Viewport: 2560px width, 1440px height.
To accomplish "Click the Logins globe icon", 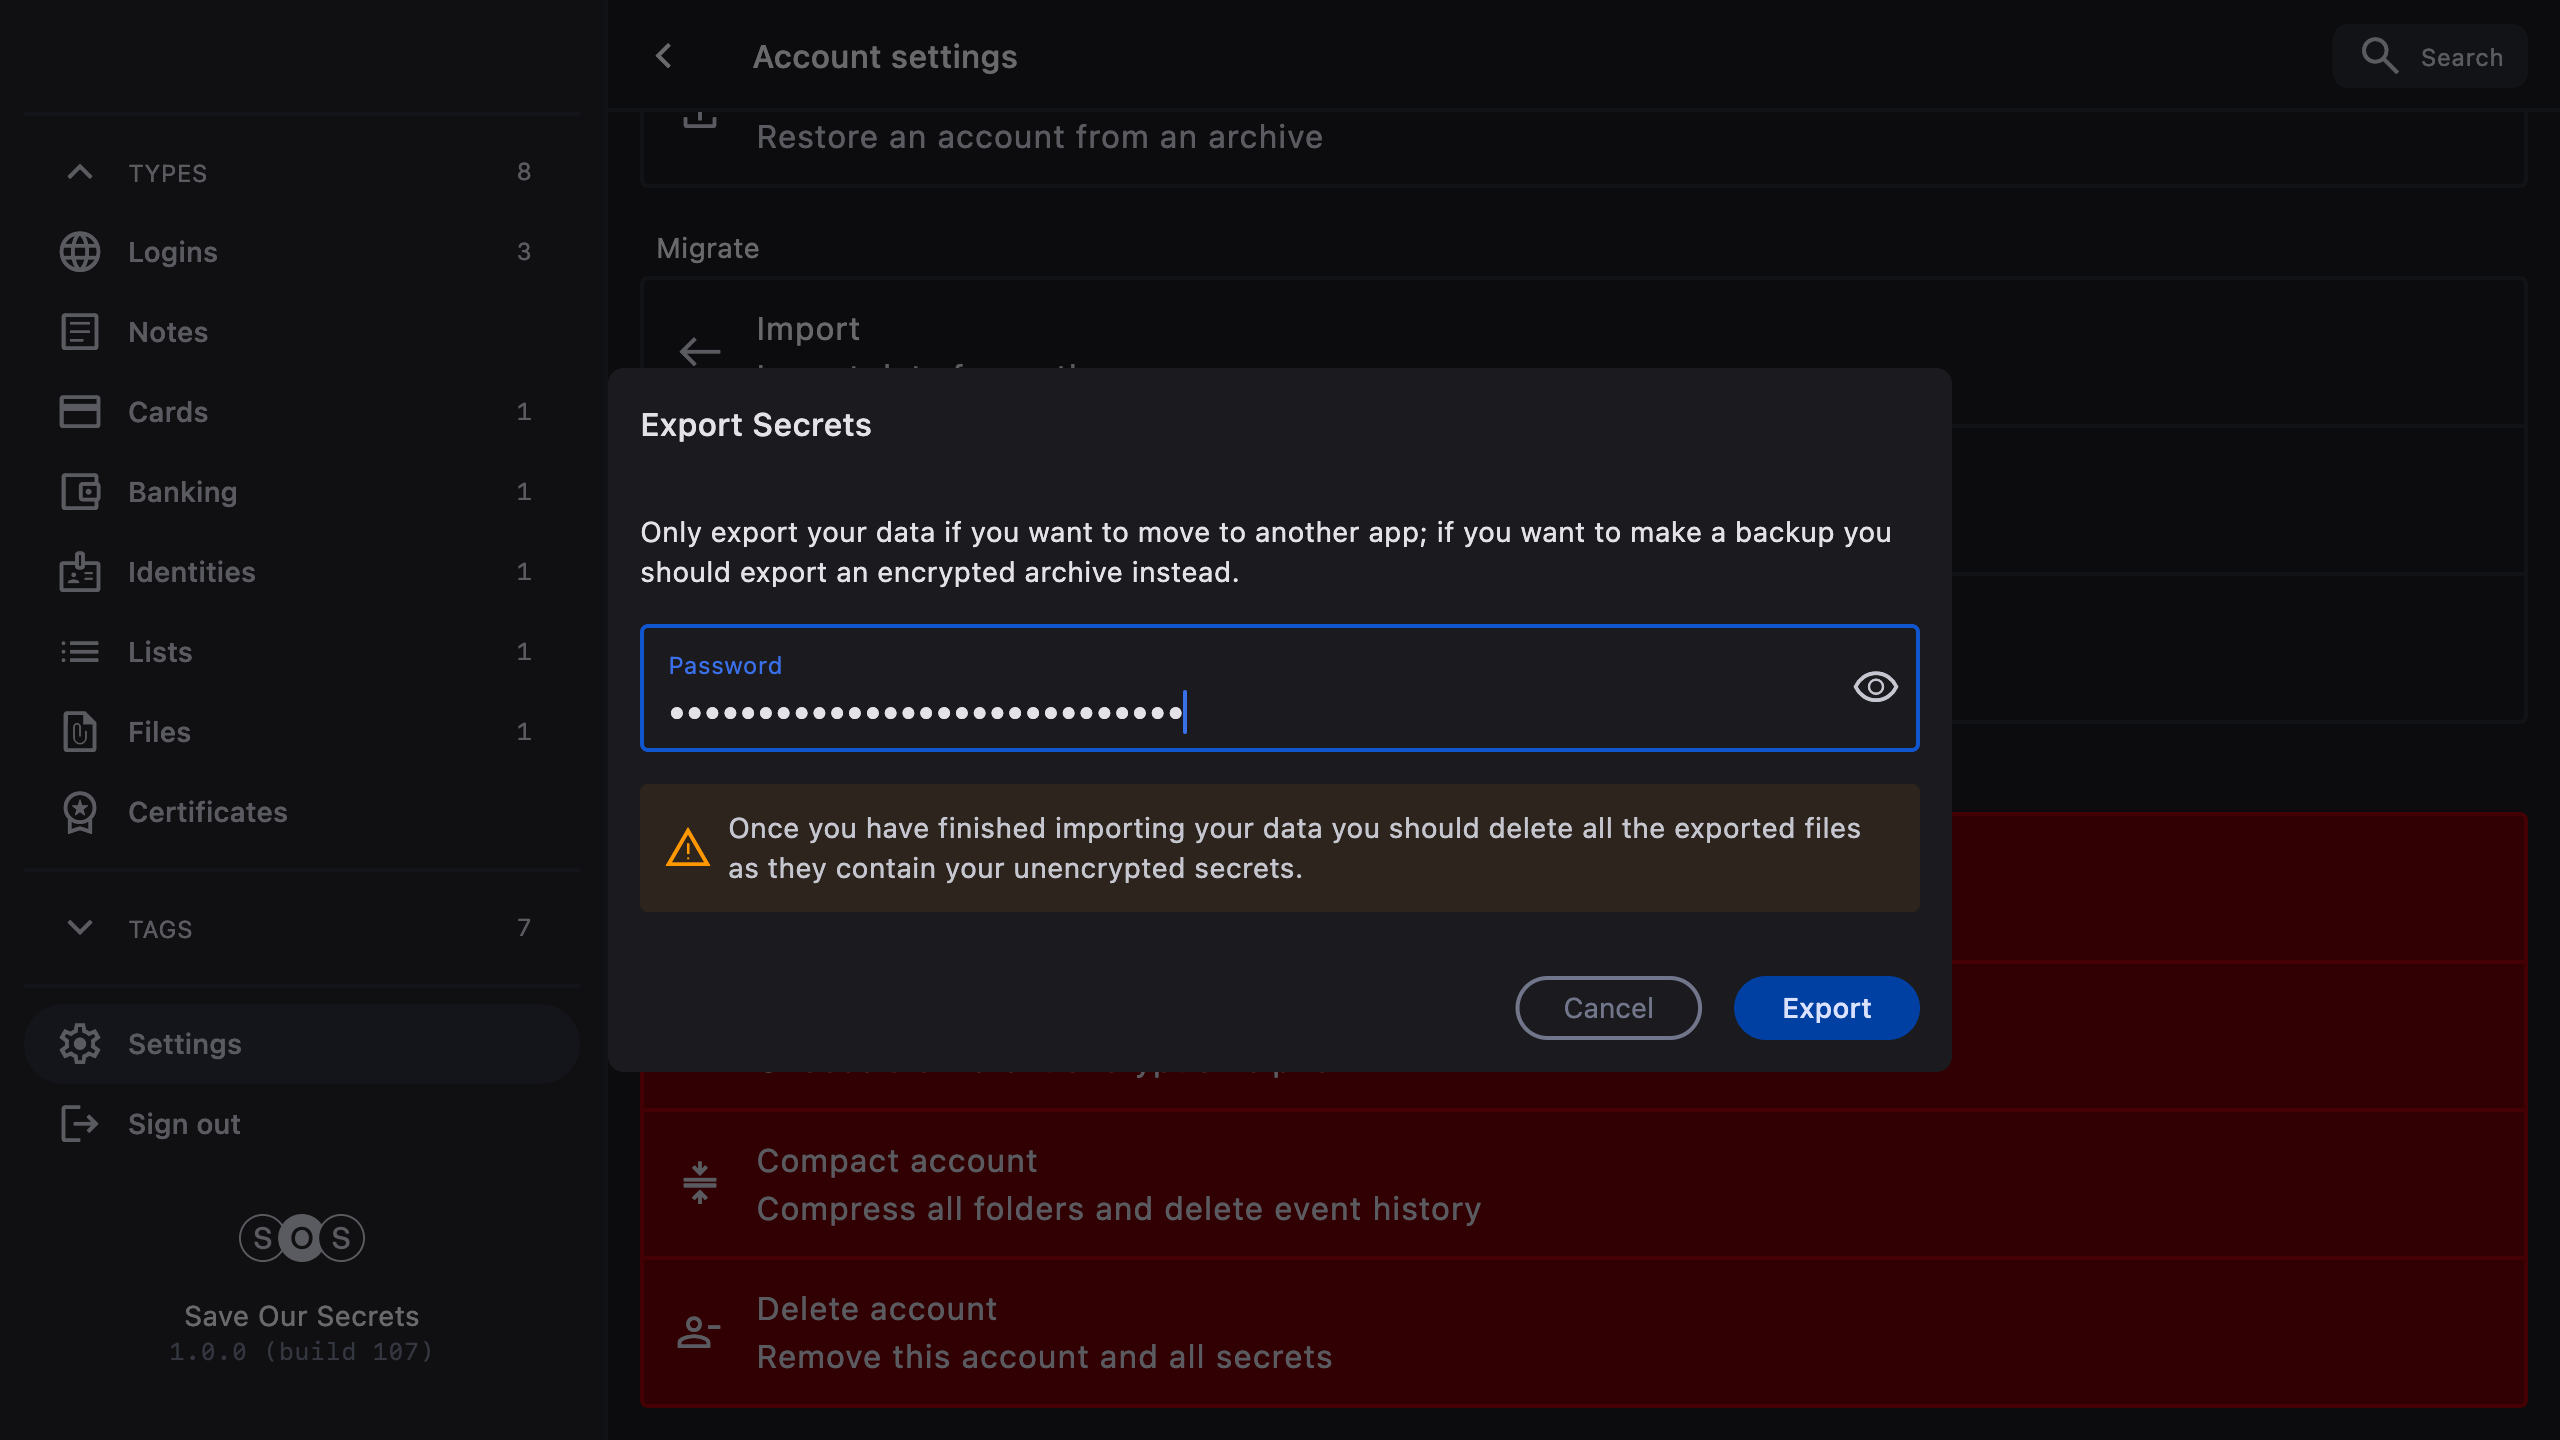I will pos(80,252).
